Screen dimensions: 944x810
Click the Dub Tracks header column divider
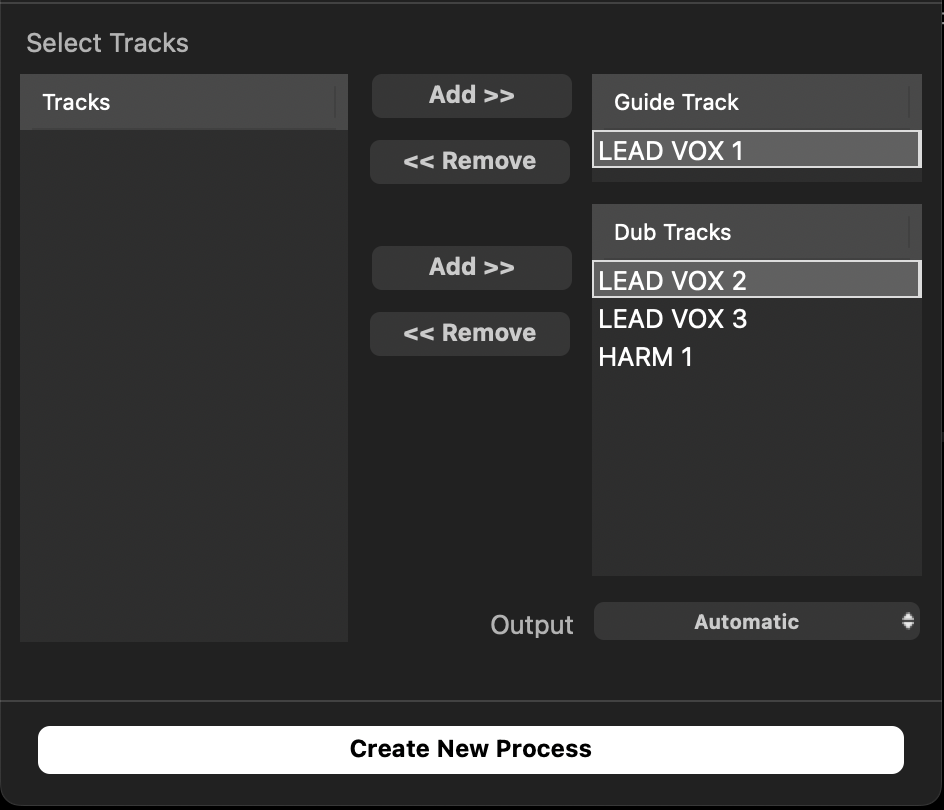(909, 232)
